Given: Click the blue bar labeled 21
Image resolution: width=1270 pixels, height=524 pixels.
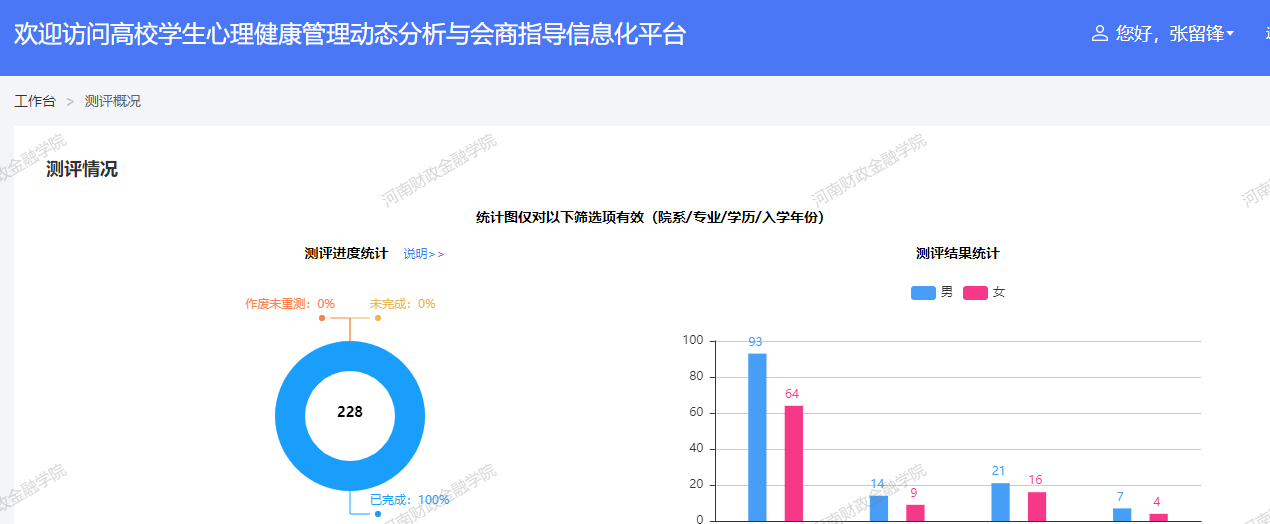Looking at the screenshot, I should point(1000,502).
